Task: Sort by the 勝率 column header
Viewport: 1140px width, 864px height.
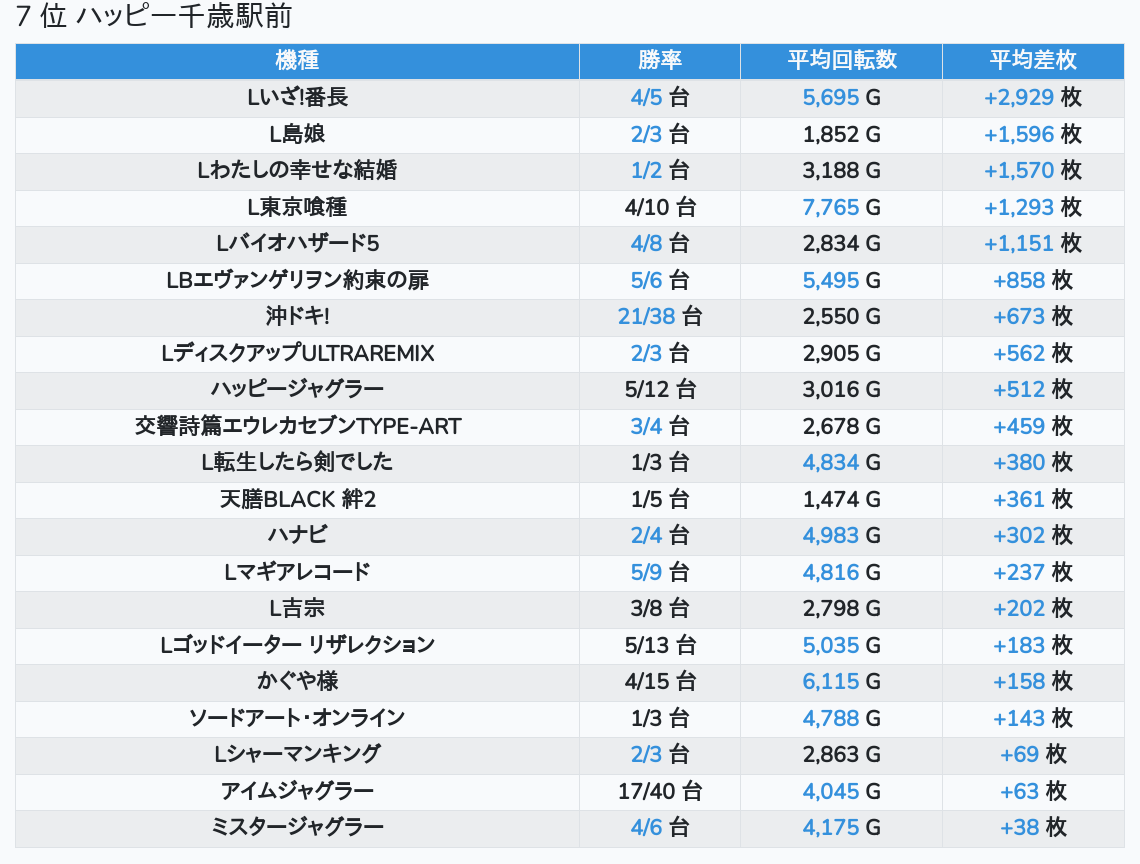Action: coord(659,60)
